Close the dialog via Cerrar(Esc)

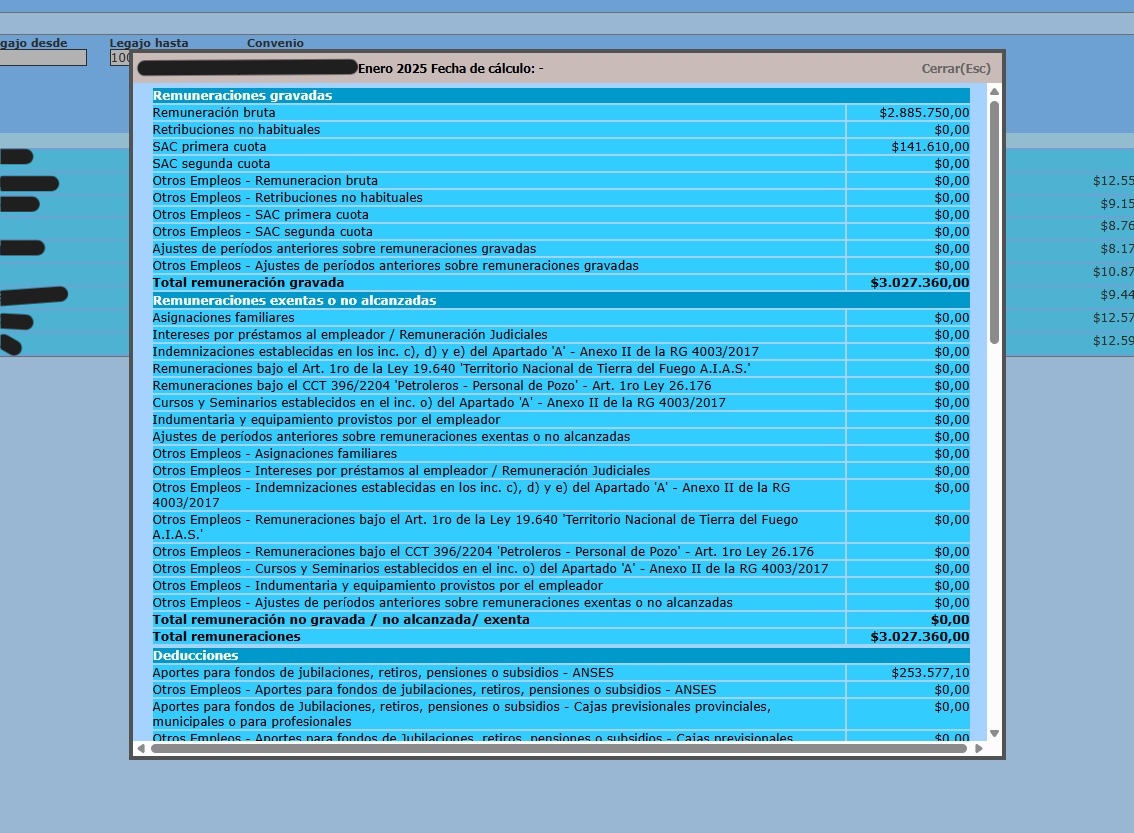click(955, 69)
